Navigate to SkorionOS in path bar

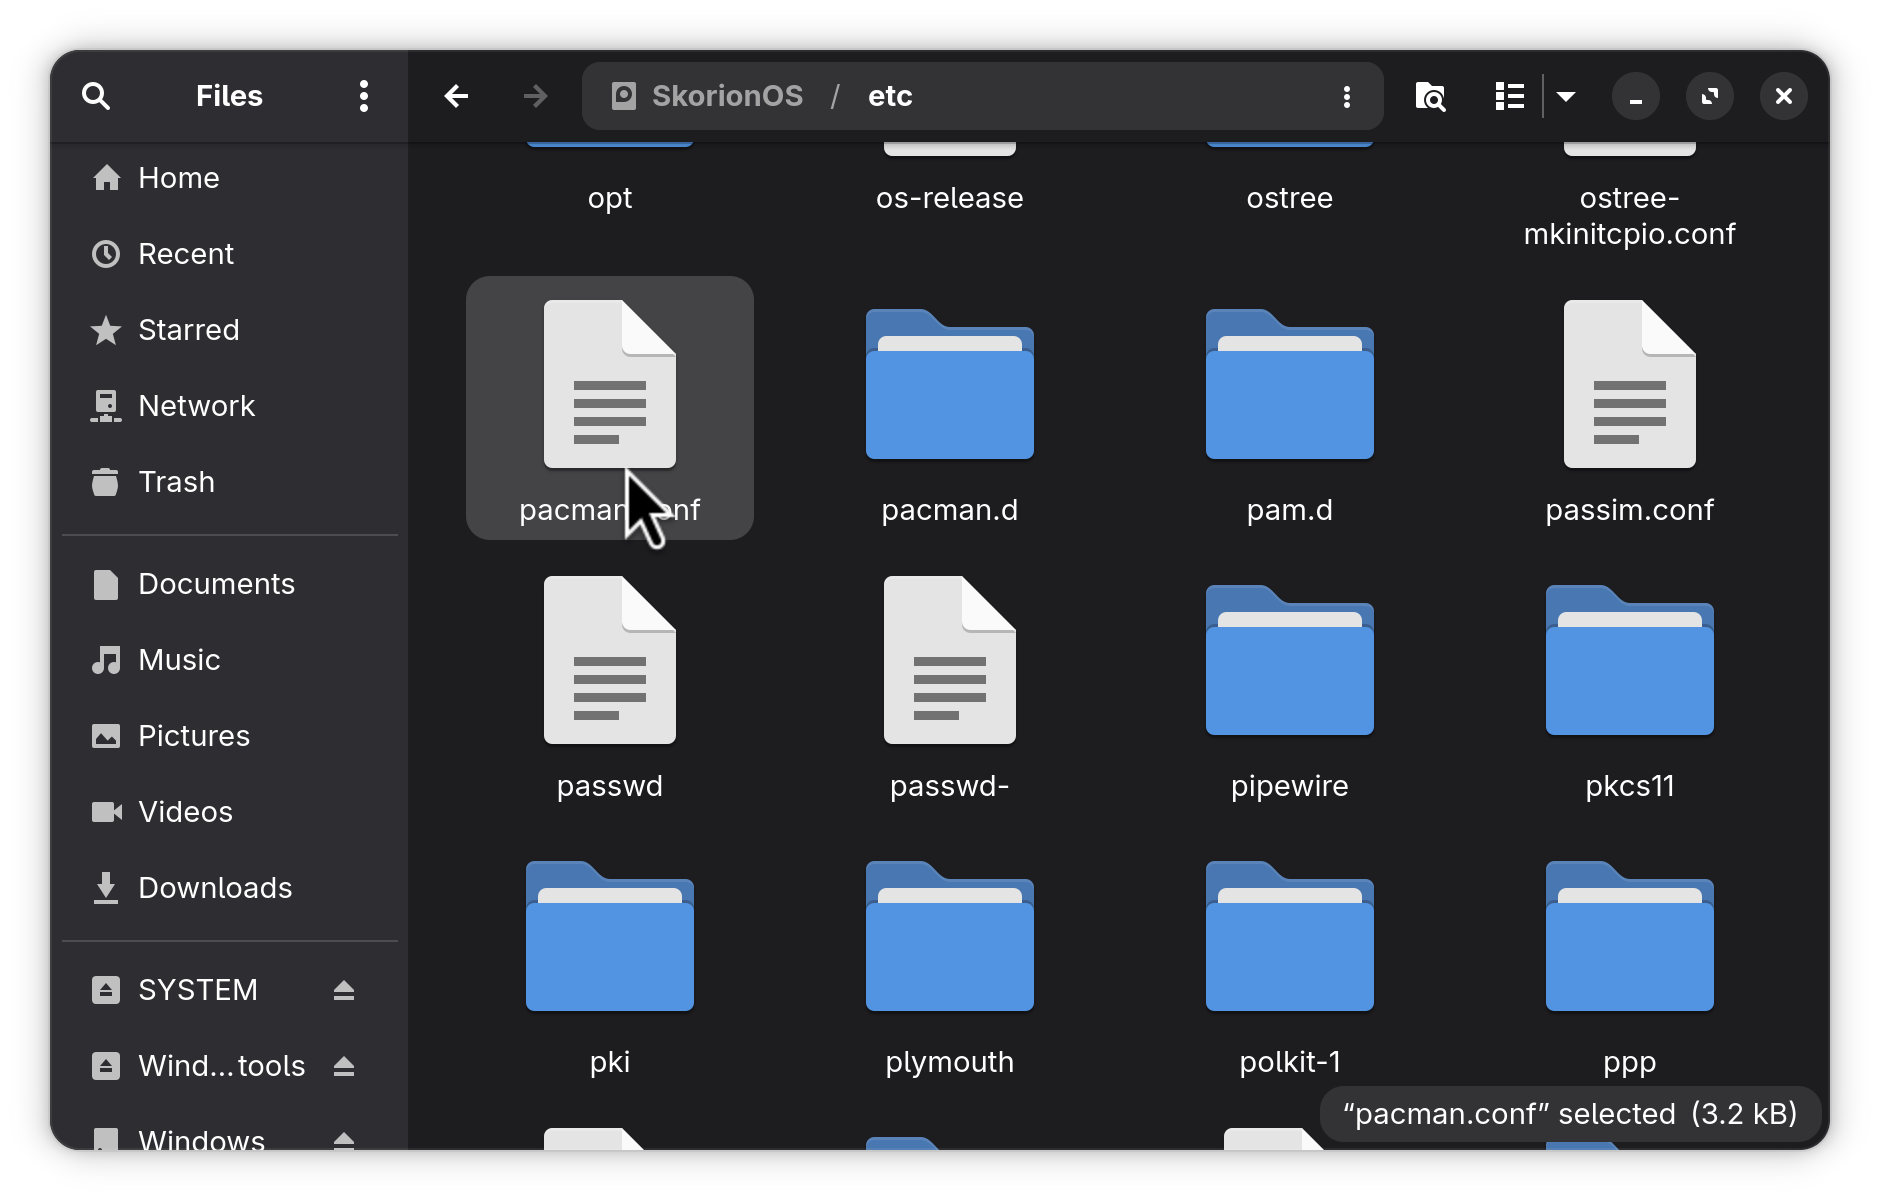[726, 96]
